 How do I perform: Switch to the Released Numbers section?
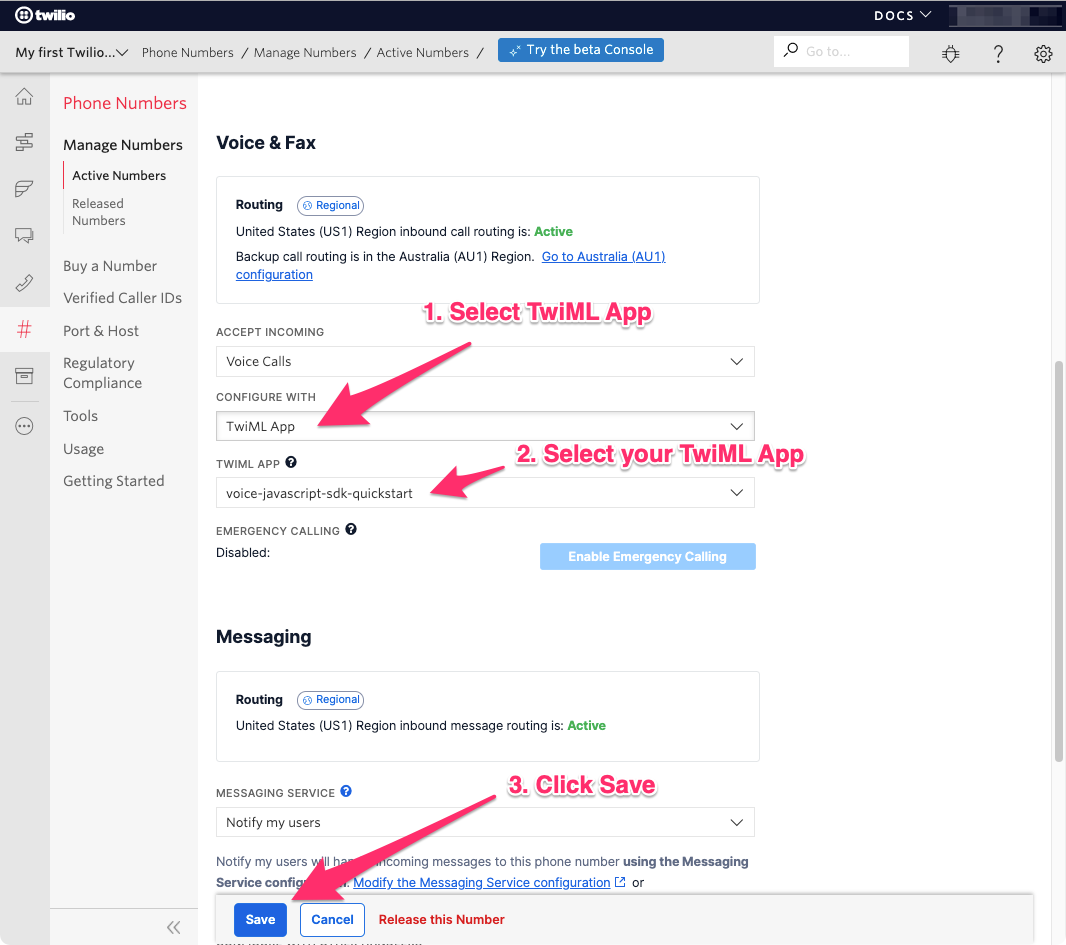point(97,211)
